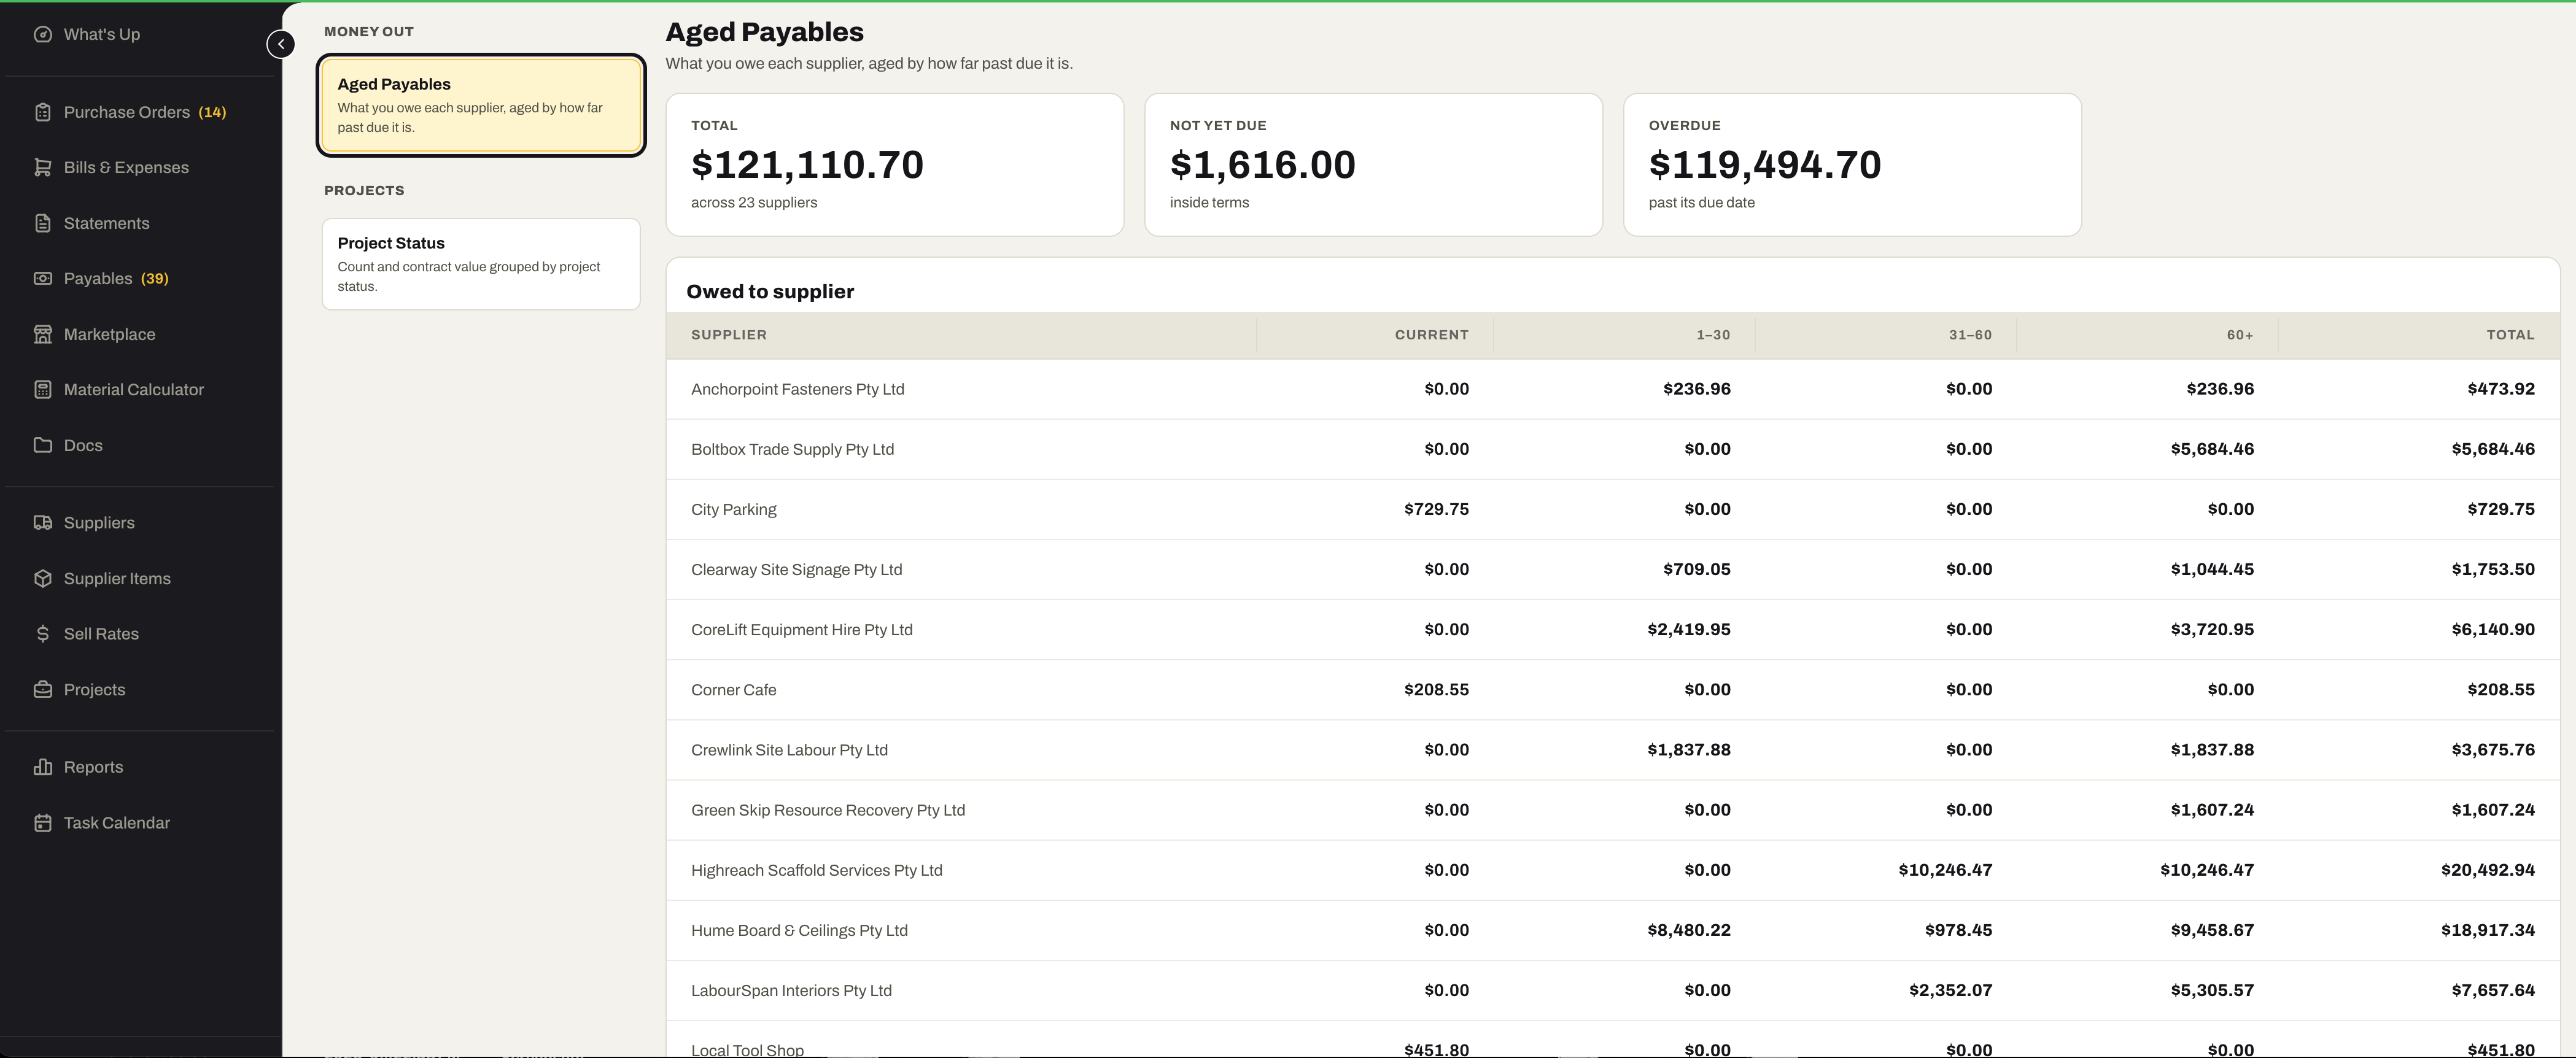Select Crewlink Site Labour Pty Ltd
The height and width of the screenshot is (1058, 2576).
[1612, 750]
